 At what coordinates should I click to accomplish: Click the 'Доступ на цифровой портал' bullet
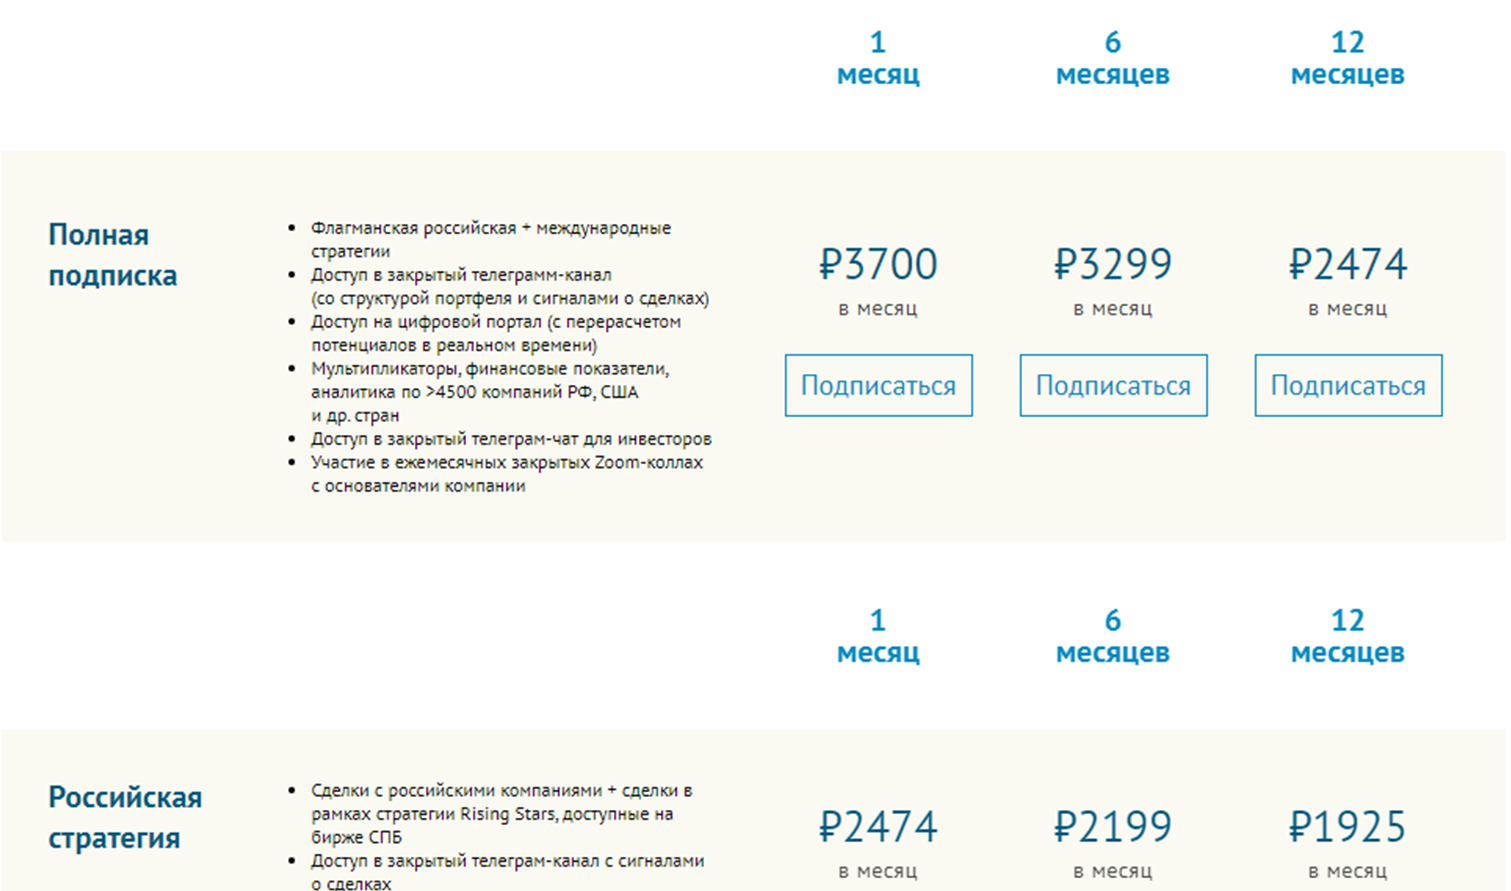(x=495, y=333)
